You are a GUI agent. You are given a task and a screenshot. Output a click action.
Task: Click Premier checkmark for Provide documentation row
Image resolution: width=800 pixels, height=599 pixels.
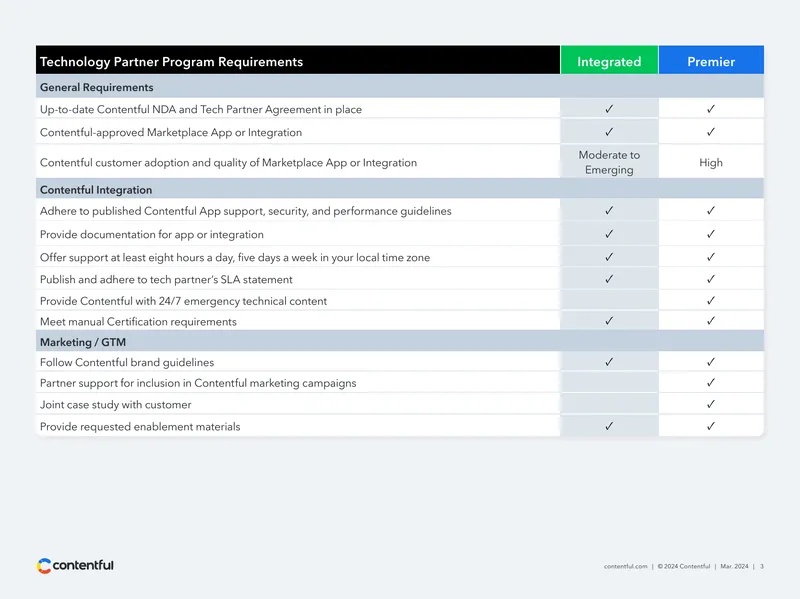tap(711, 234)
